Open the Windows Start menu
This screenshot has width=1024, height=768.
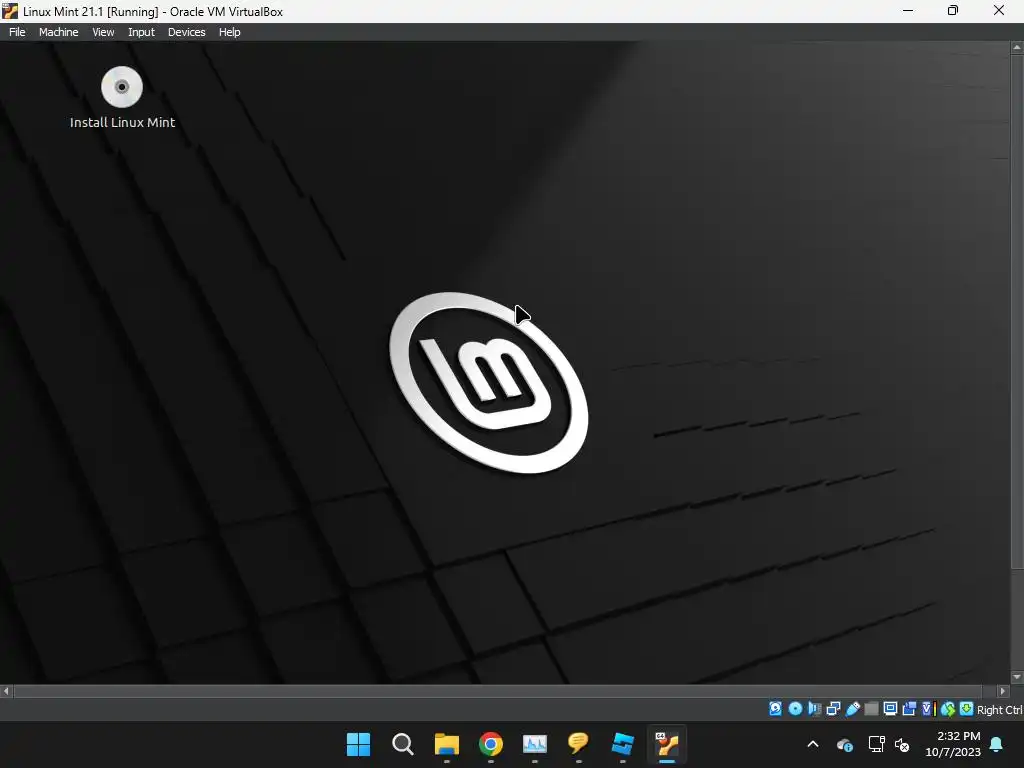(x=359, y=744)
